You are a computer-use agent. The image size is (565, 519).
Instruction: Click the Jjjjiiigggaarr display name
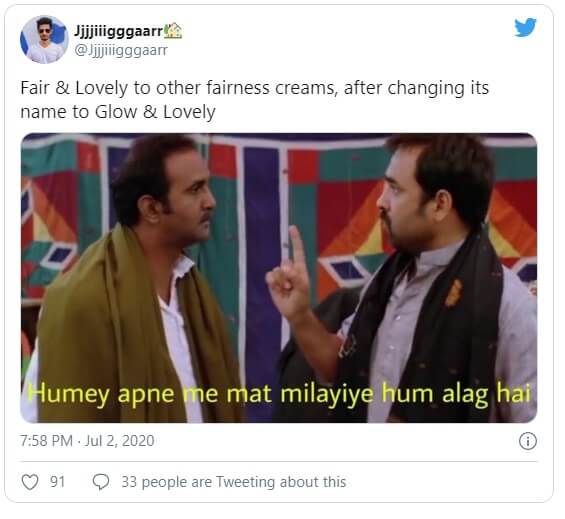pyautogui.click(x=119, y=32)
